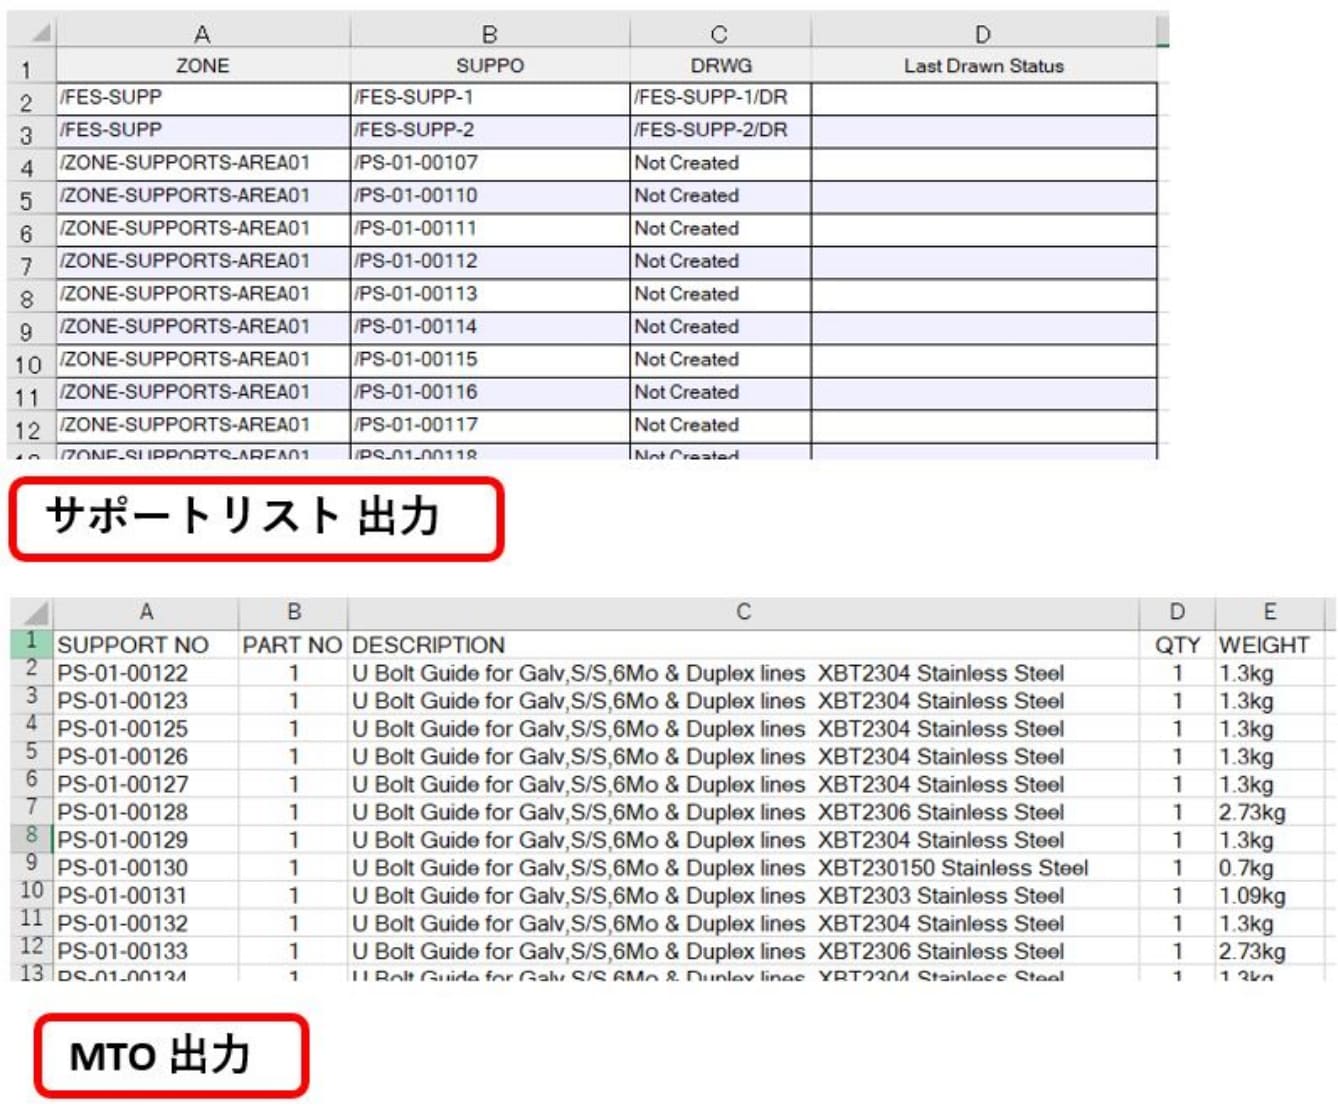This screenshot has height=1108, width=1338.
Task: Click the DESCRIPTION header cell
Action: click(x=742, y=645)
